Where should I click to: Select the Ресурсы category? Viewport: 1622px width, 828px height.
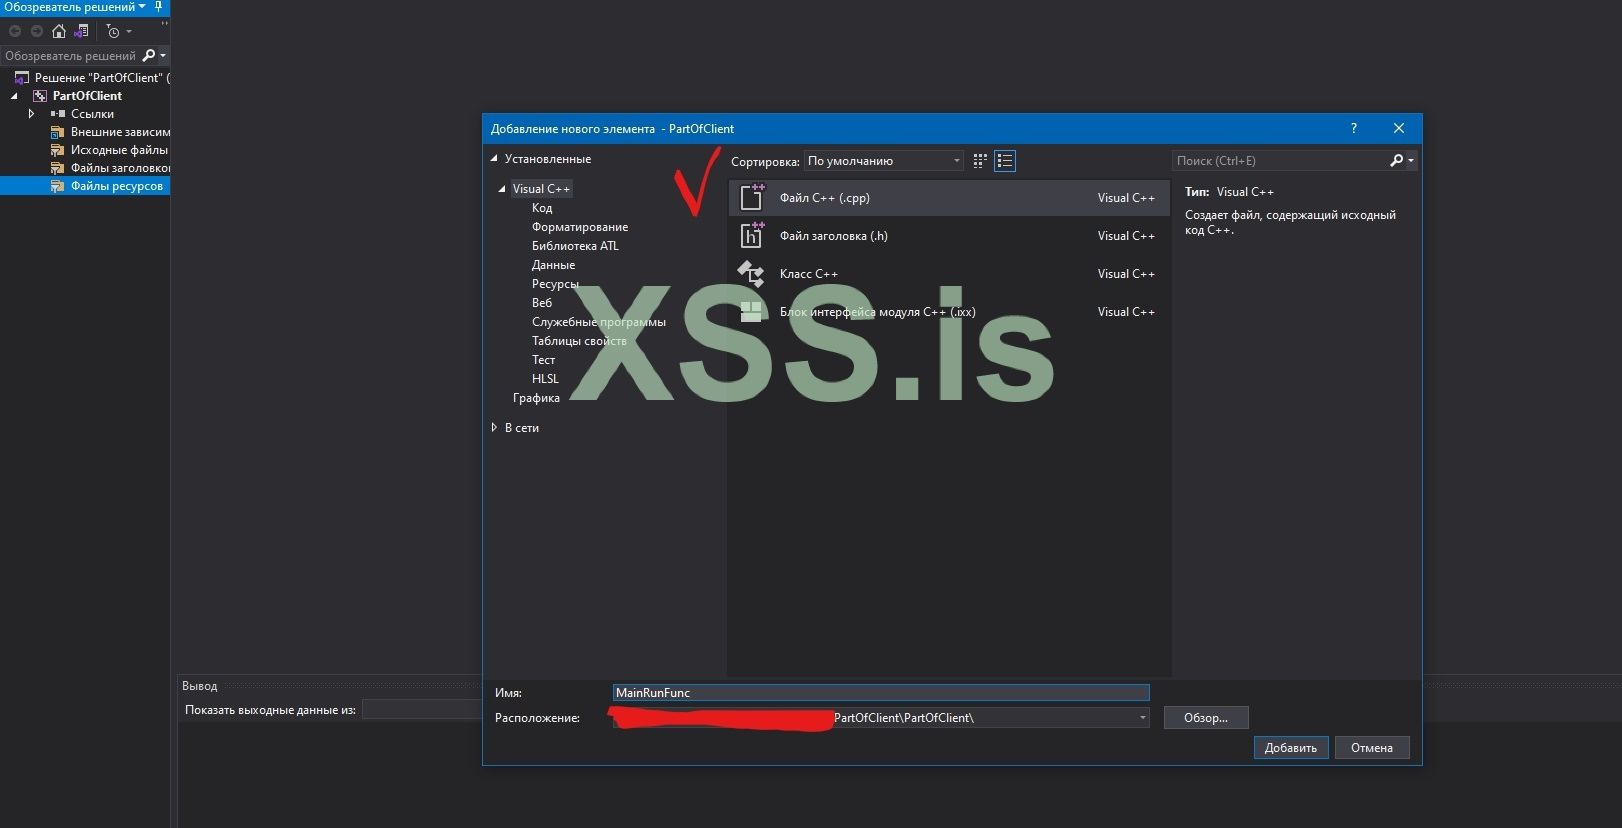point(555,284)
